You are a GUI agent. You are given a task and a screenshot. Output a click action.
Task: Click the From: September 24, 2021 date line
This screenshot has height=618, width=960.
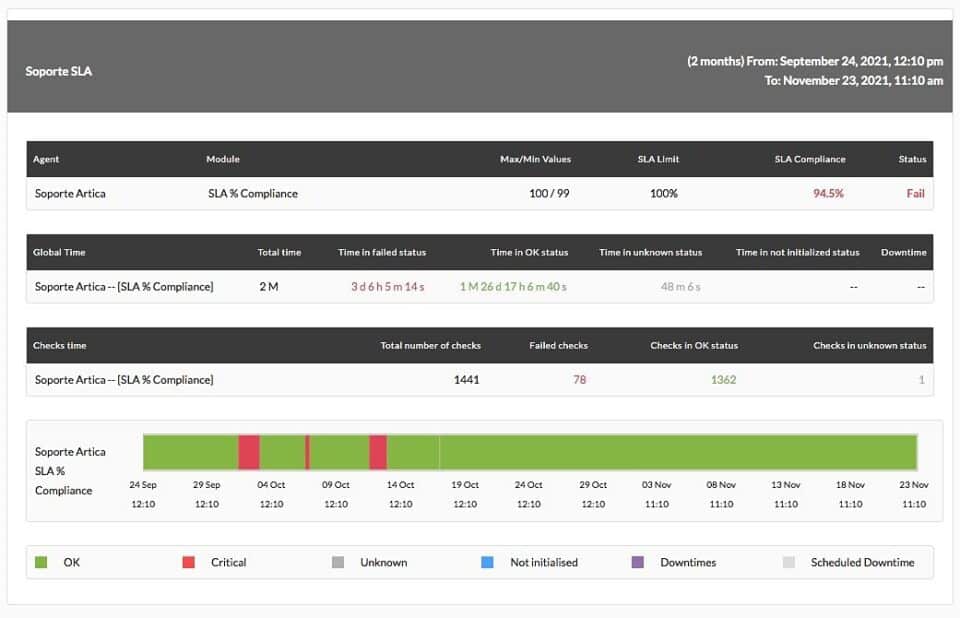click(815, 61)
